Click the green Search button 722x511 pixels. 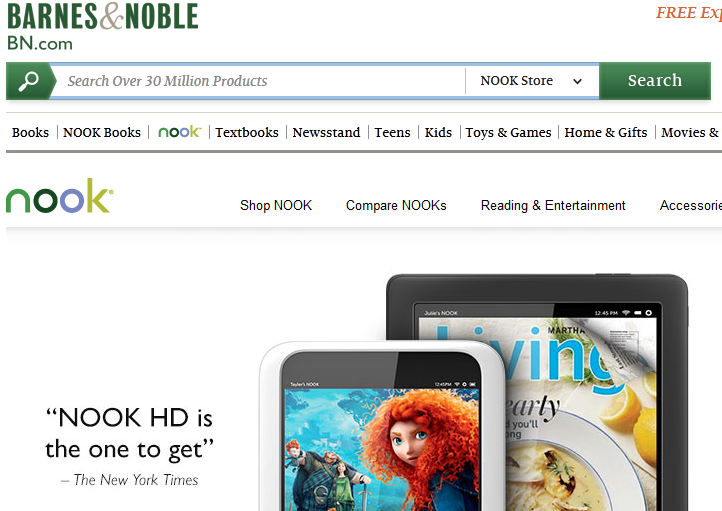click(x=655, y=81)
